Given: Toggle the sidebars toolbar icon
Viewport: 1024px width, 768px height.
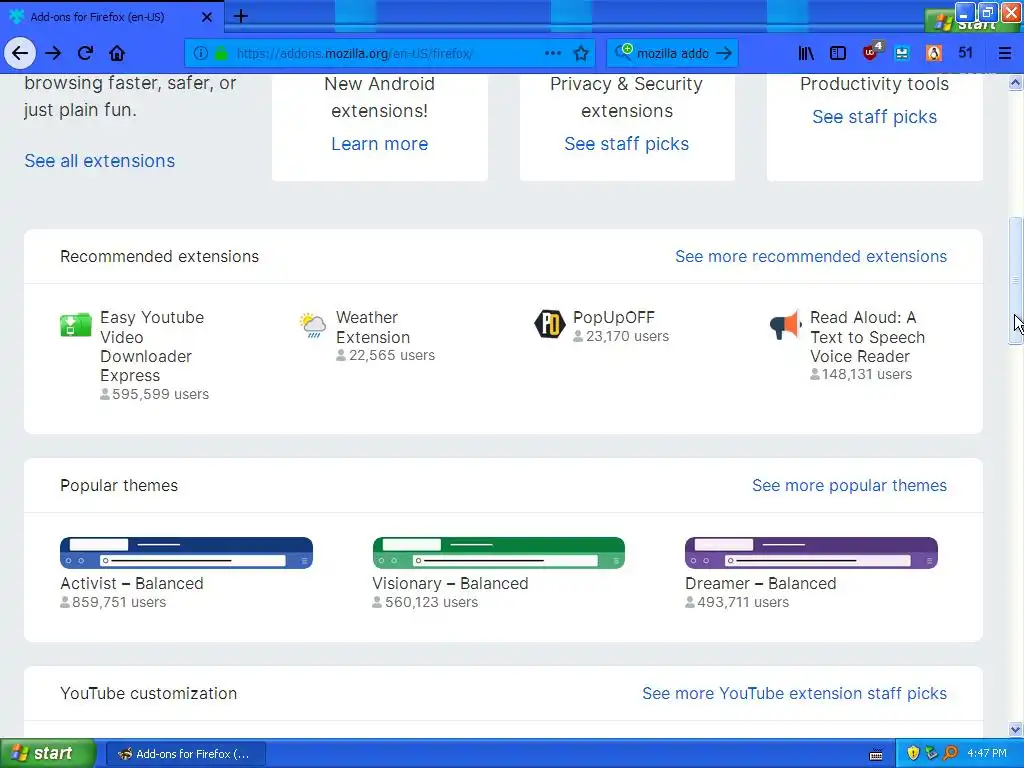Looking at the screenshot, I should pos(838,53).
